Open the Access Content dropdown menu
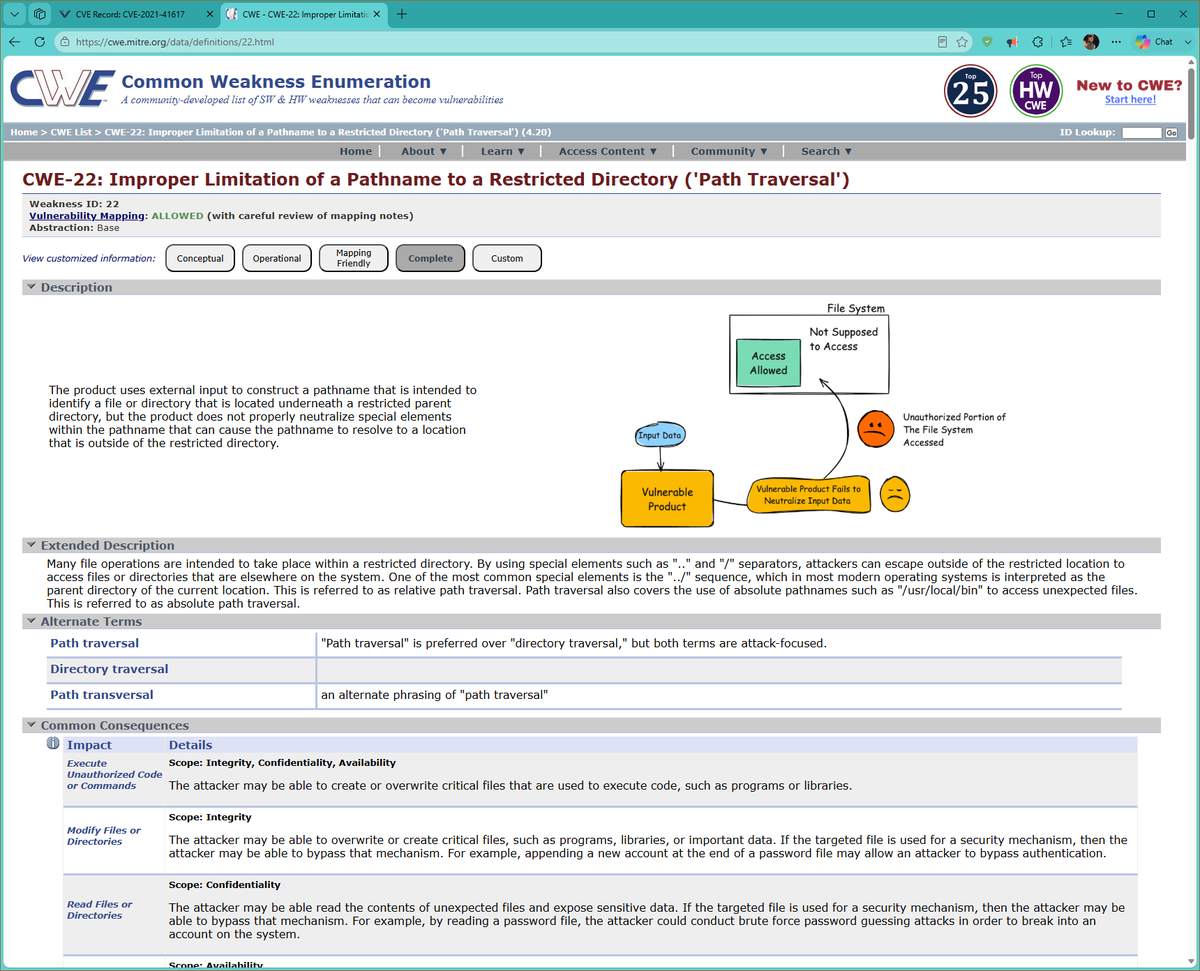The image size is (1200, 971). 607,151
